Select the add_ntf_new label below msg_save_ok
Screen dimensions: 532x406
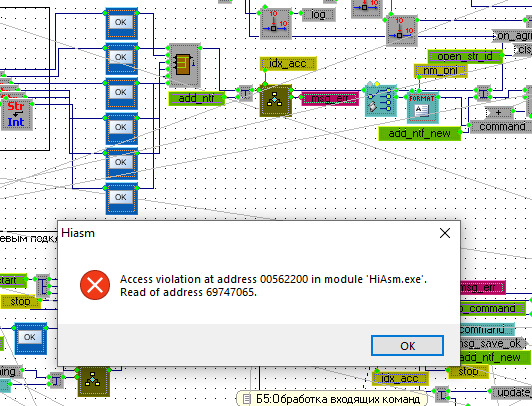(495, 357)
